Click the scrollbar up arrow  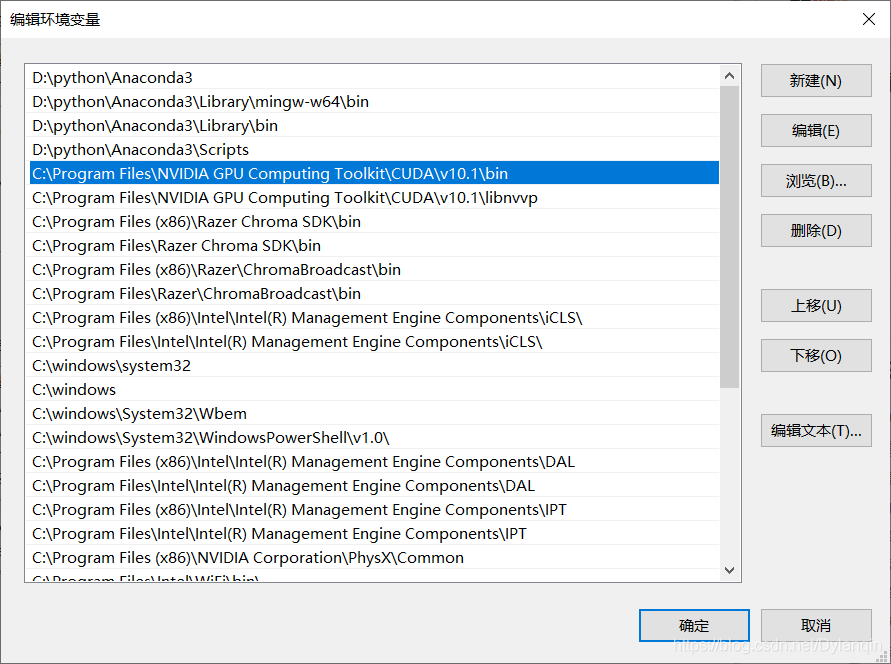(x=730, y=76)
